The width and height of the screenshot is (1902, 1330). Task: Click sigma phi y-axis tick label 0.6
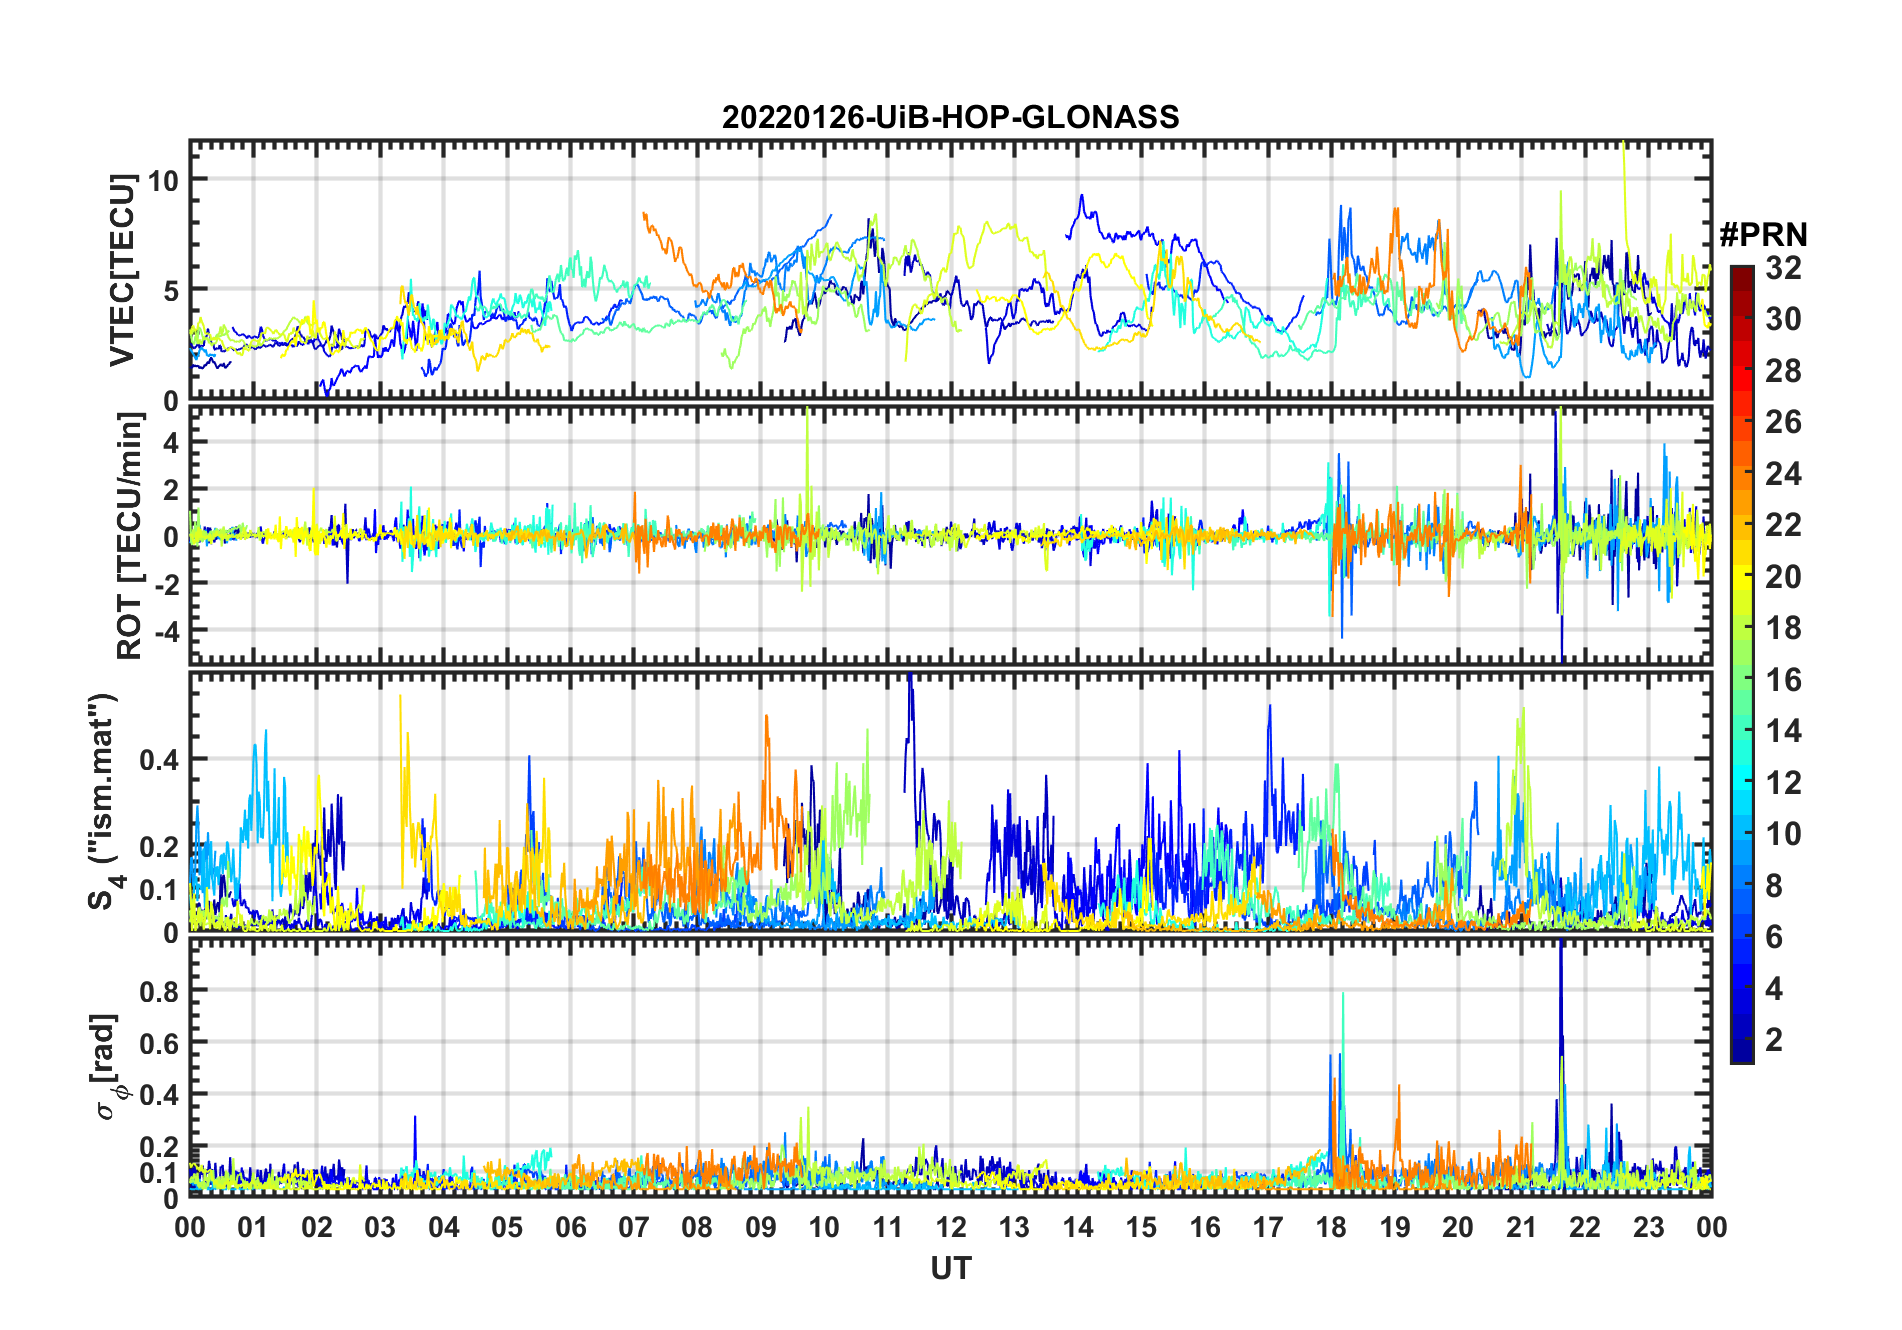(158, 1043)
